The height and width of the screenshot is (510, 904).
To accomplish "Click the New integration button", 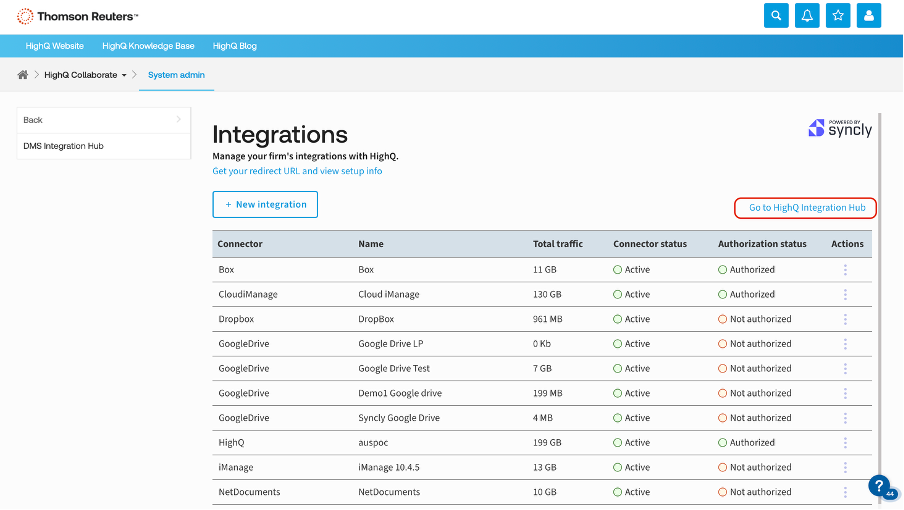I will click(265, 205).
